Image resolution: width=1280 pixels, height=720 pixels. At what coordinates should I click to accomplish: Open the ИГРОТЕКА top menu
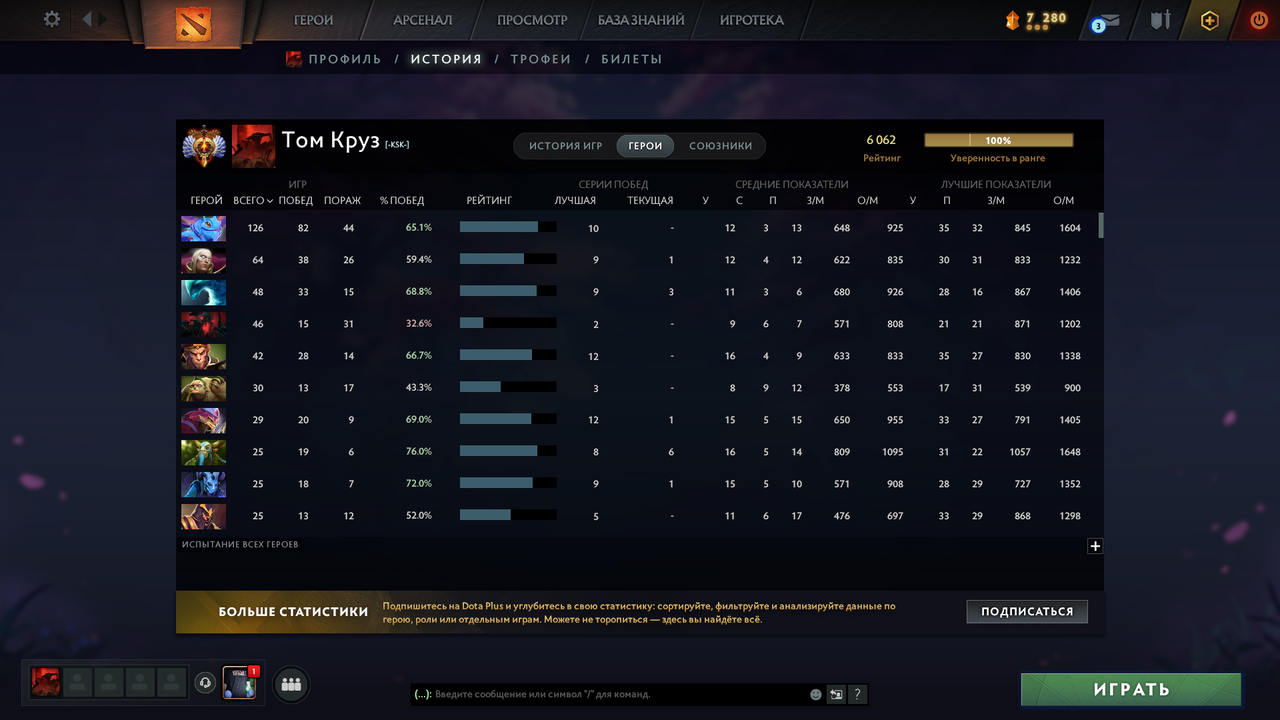pos(752,20)
